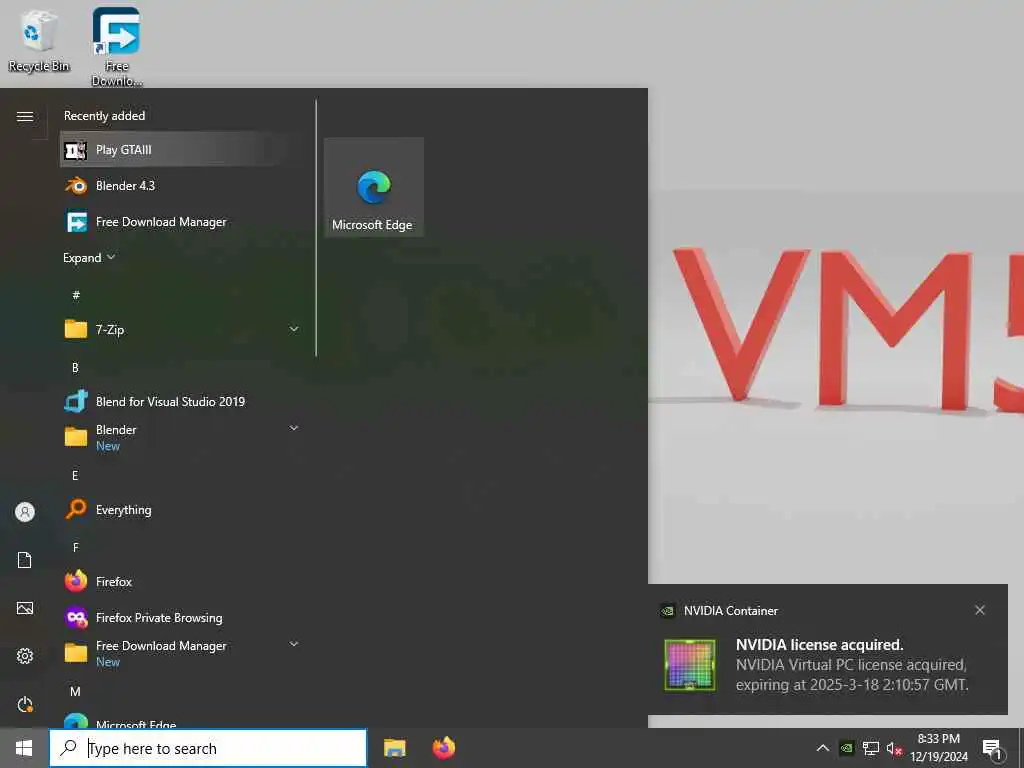Jump to the # letter index header
This screenshot has width=1024, height=768.
[76, 295]
